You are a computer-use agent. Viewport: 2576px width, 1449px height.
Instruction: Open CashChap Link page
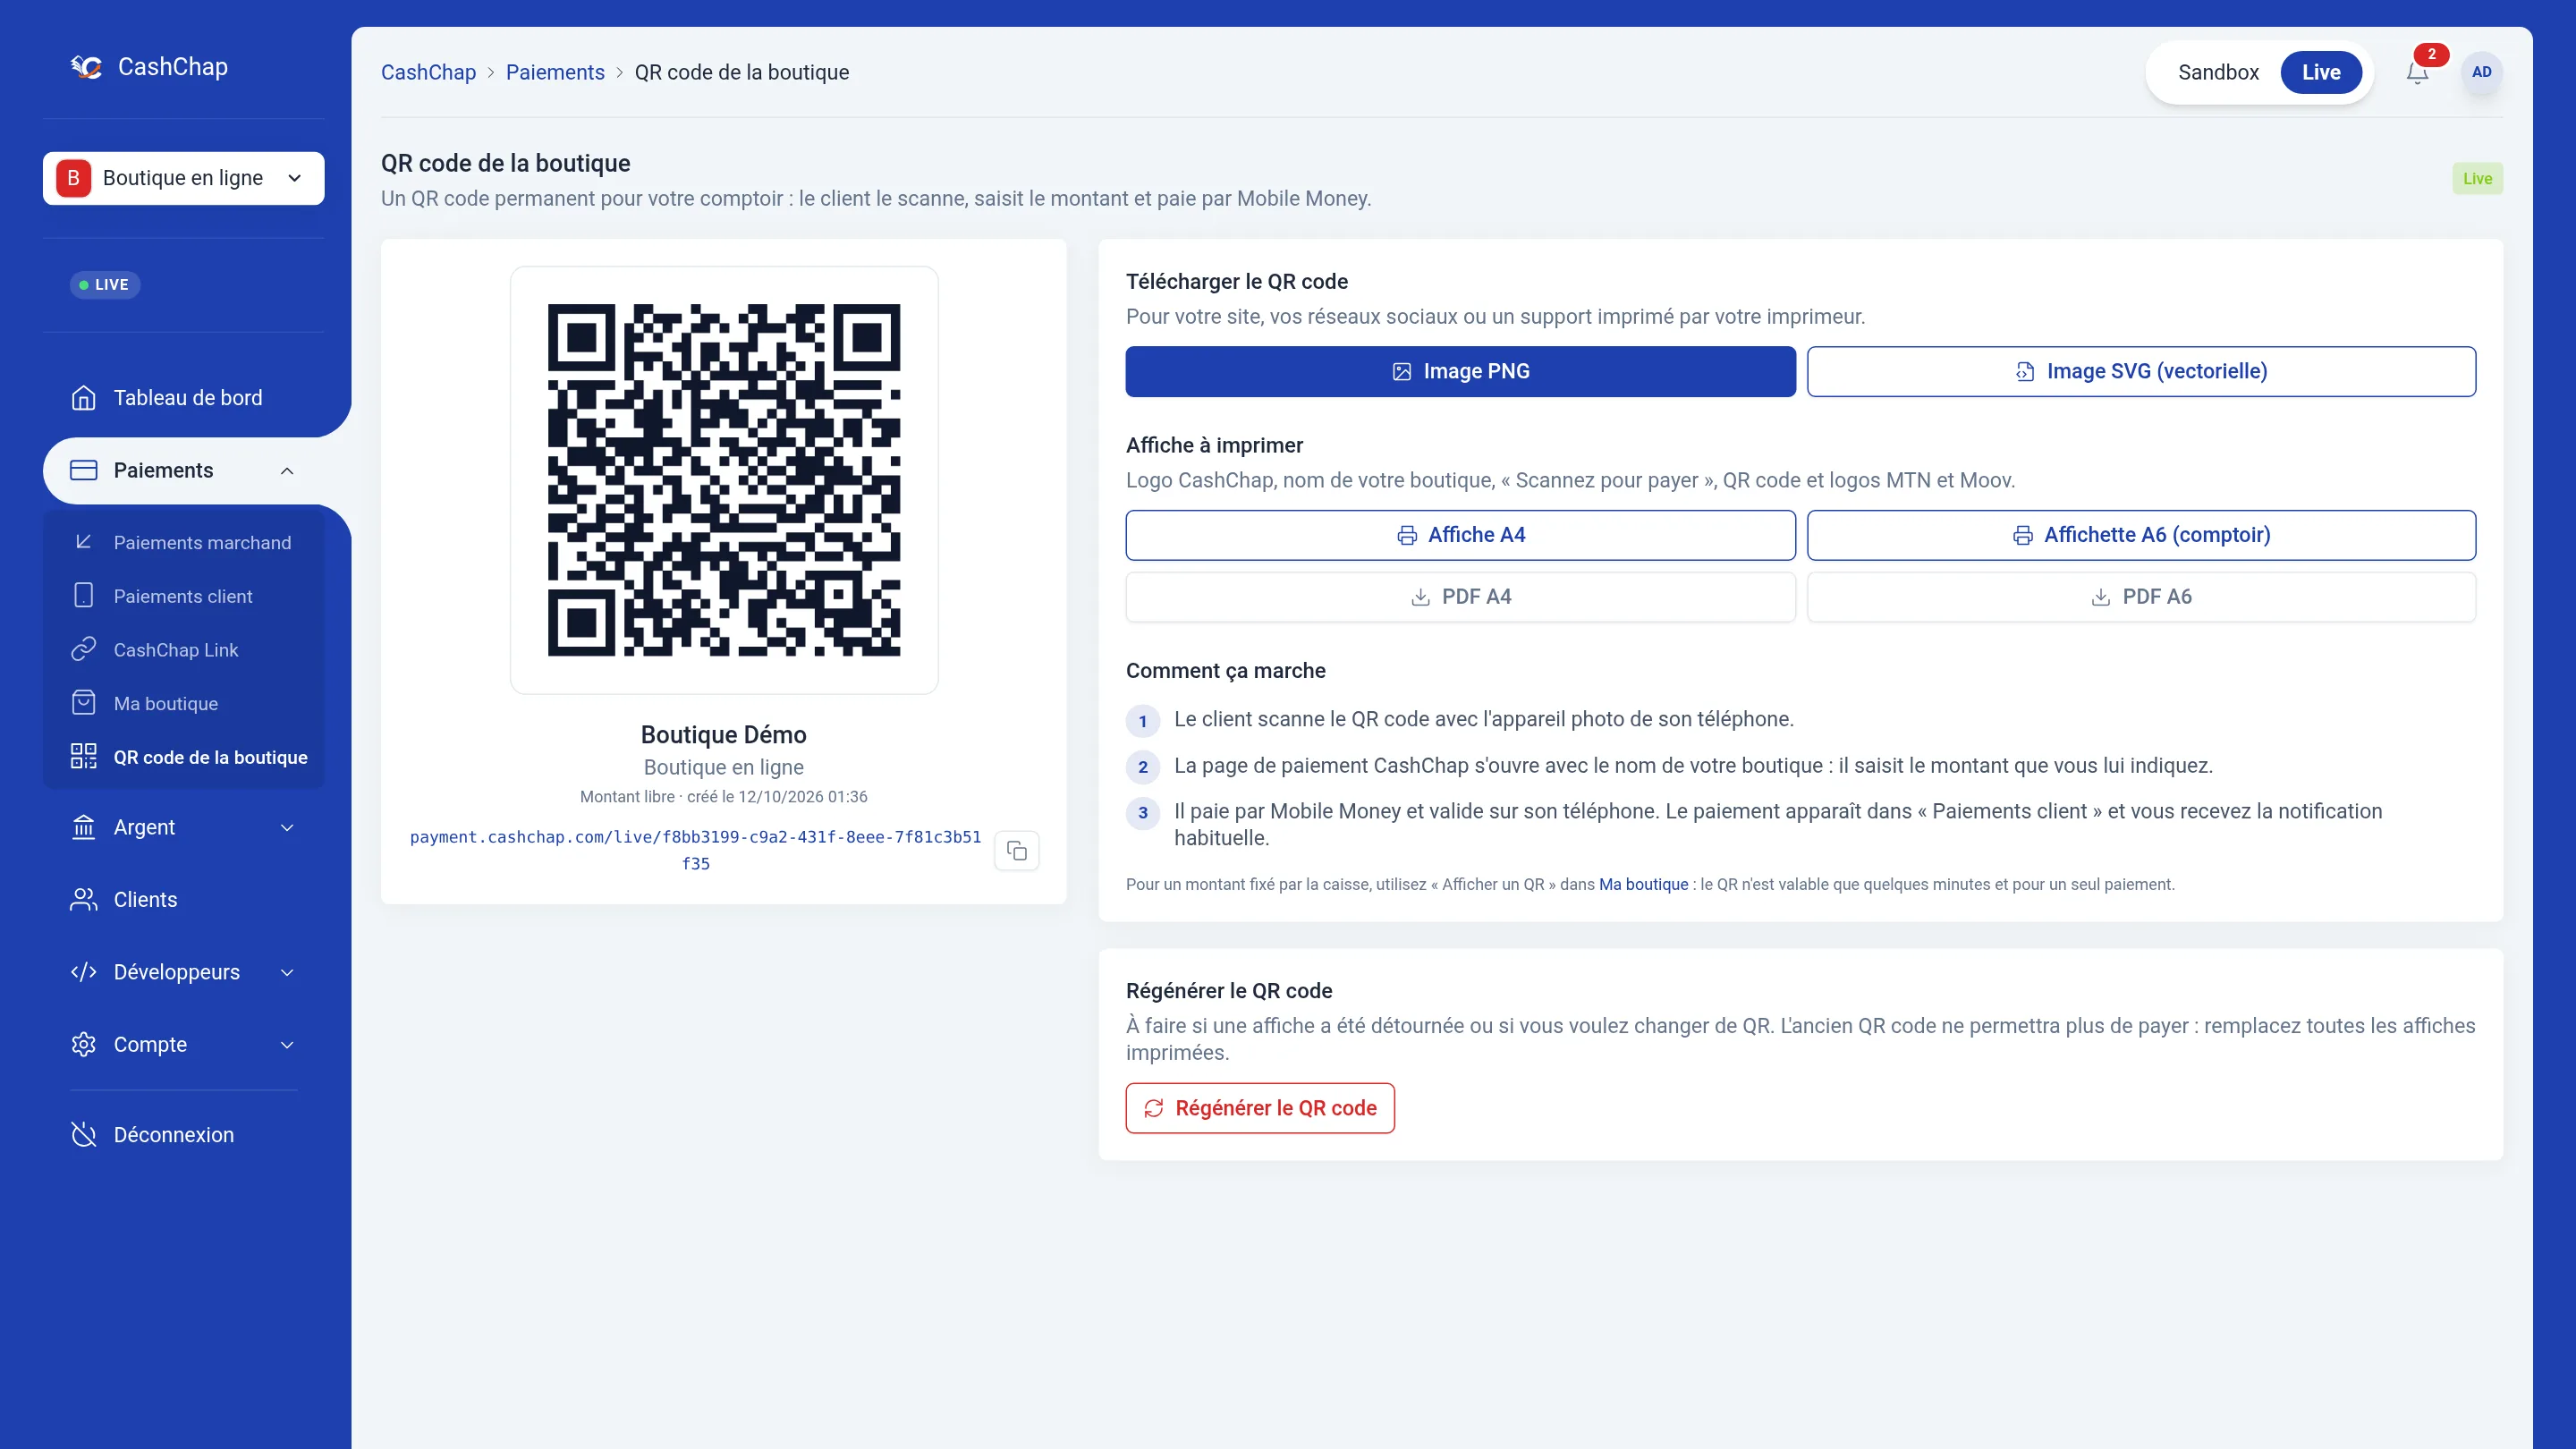pyautogui.click(x=184, y=650)
